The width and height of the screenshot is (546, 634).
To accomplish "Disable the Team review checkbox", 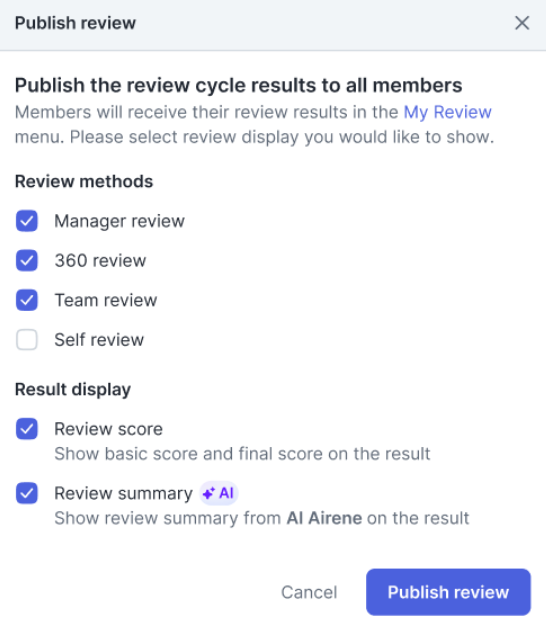I will tap(27, 300).
